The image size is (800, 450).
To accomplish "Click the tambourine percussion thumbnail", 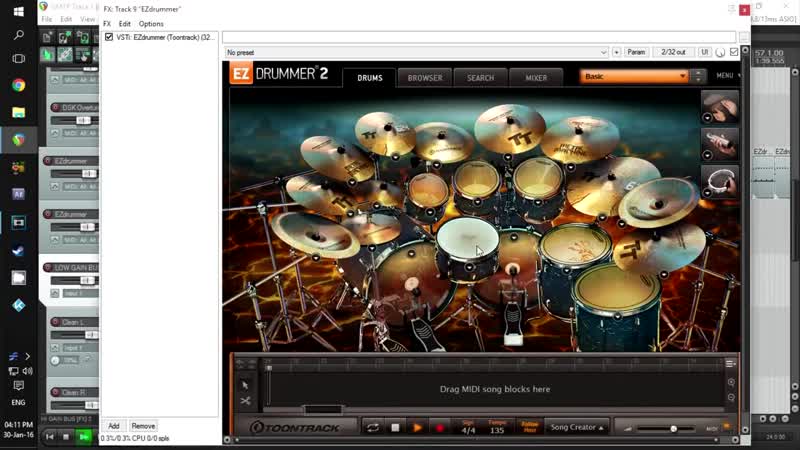I will coord(720,182).
